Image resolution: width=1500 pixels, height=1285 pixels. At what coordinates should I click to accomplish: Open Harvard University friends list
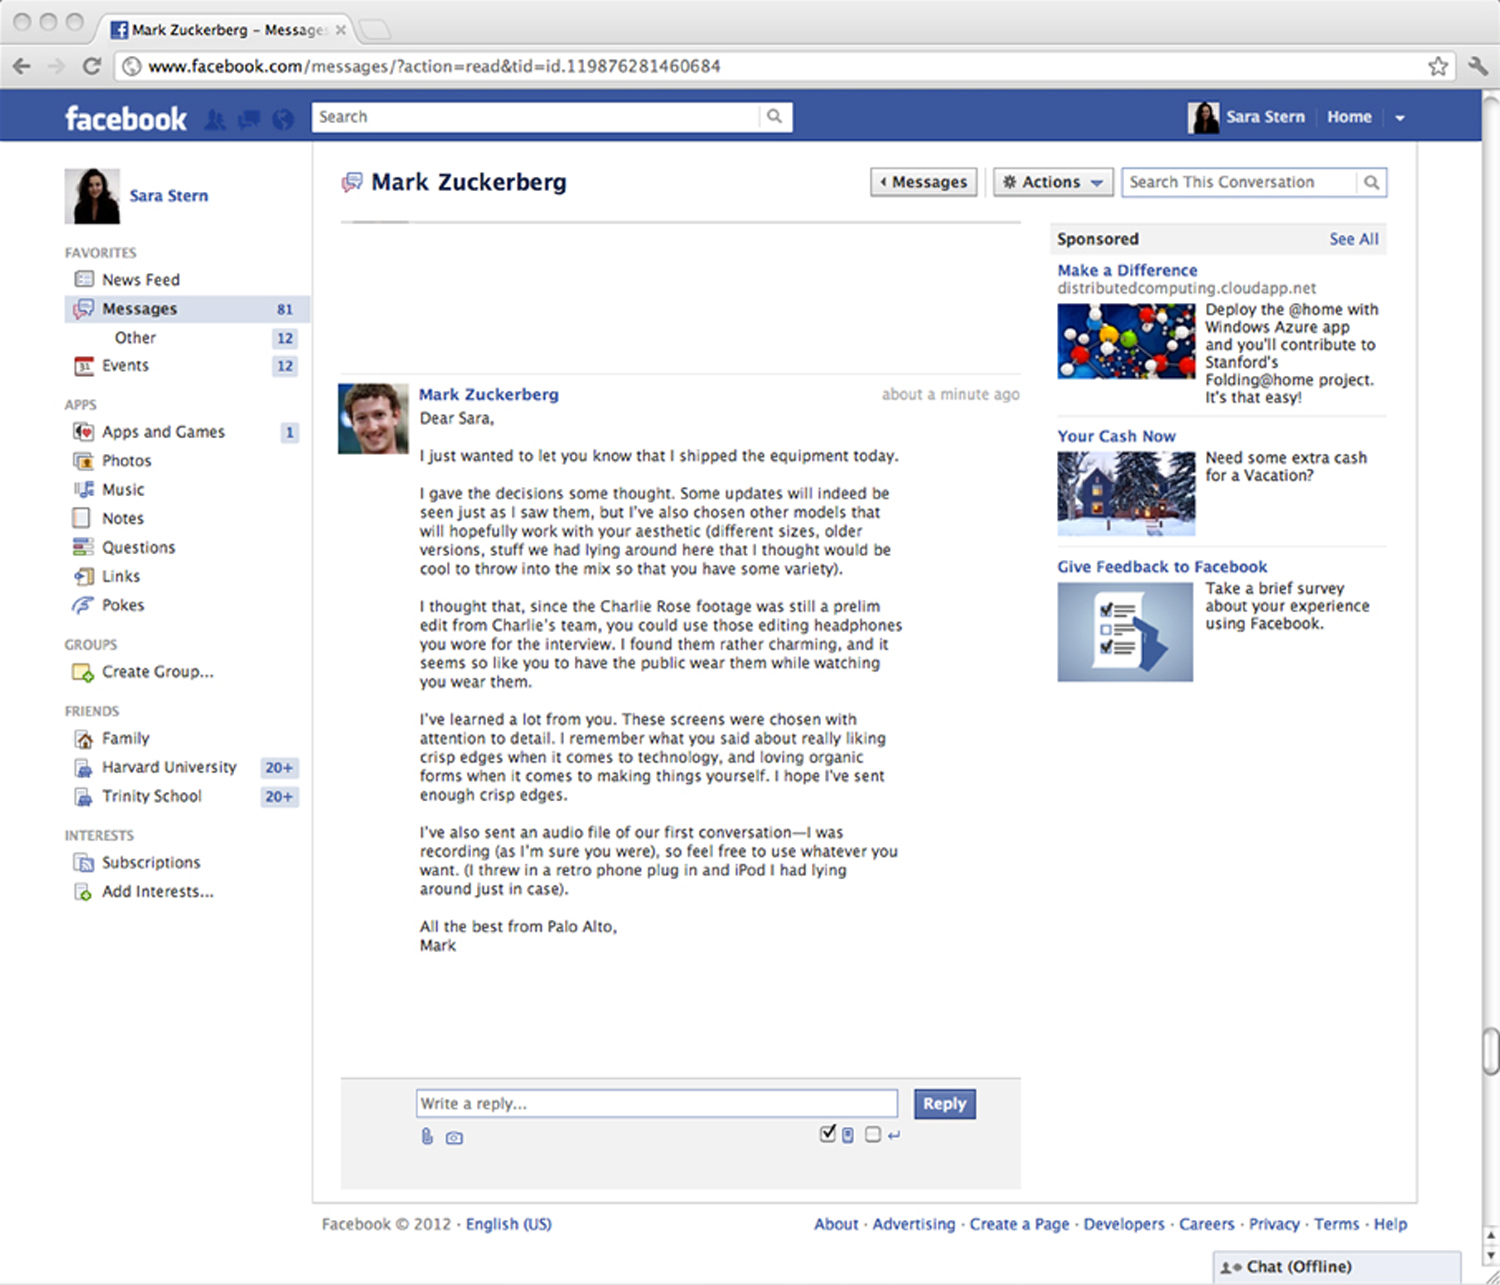(169, 767)
